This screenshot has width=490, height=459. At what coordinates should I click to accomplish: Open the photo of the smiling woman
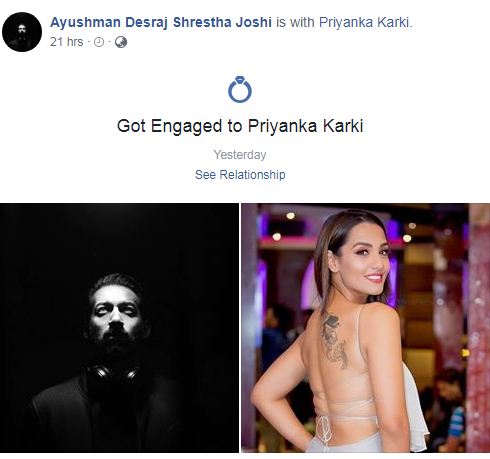click(x=366, y=328)
